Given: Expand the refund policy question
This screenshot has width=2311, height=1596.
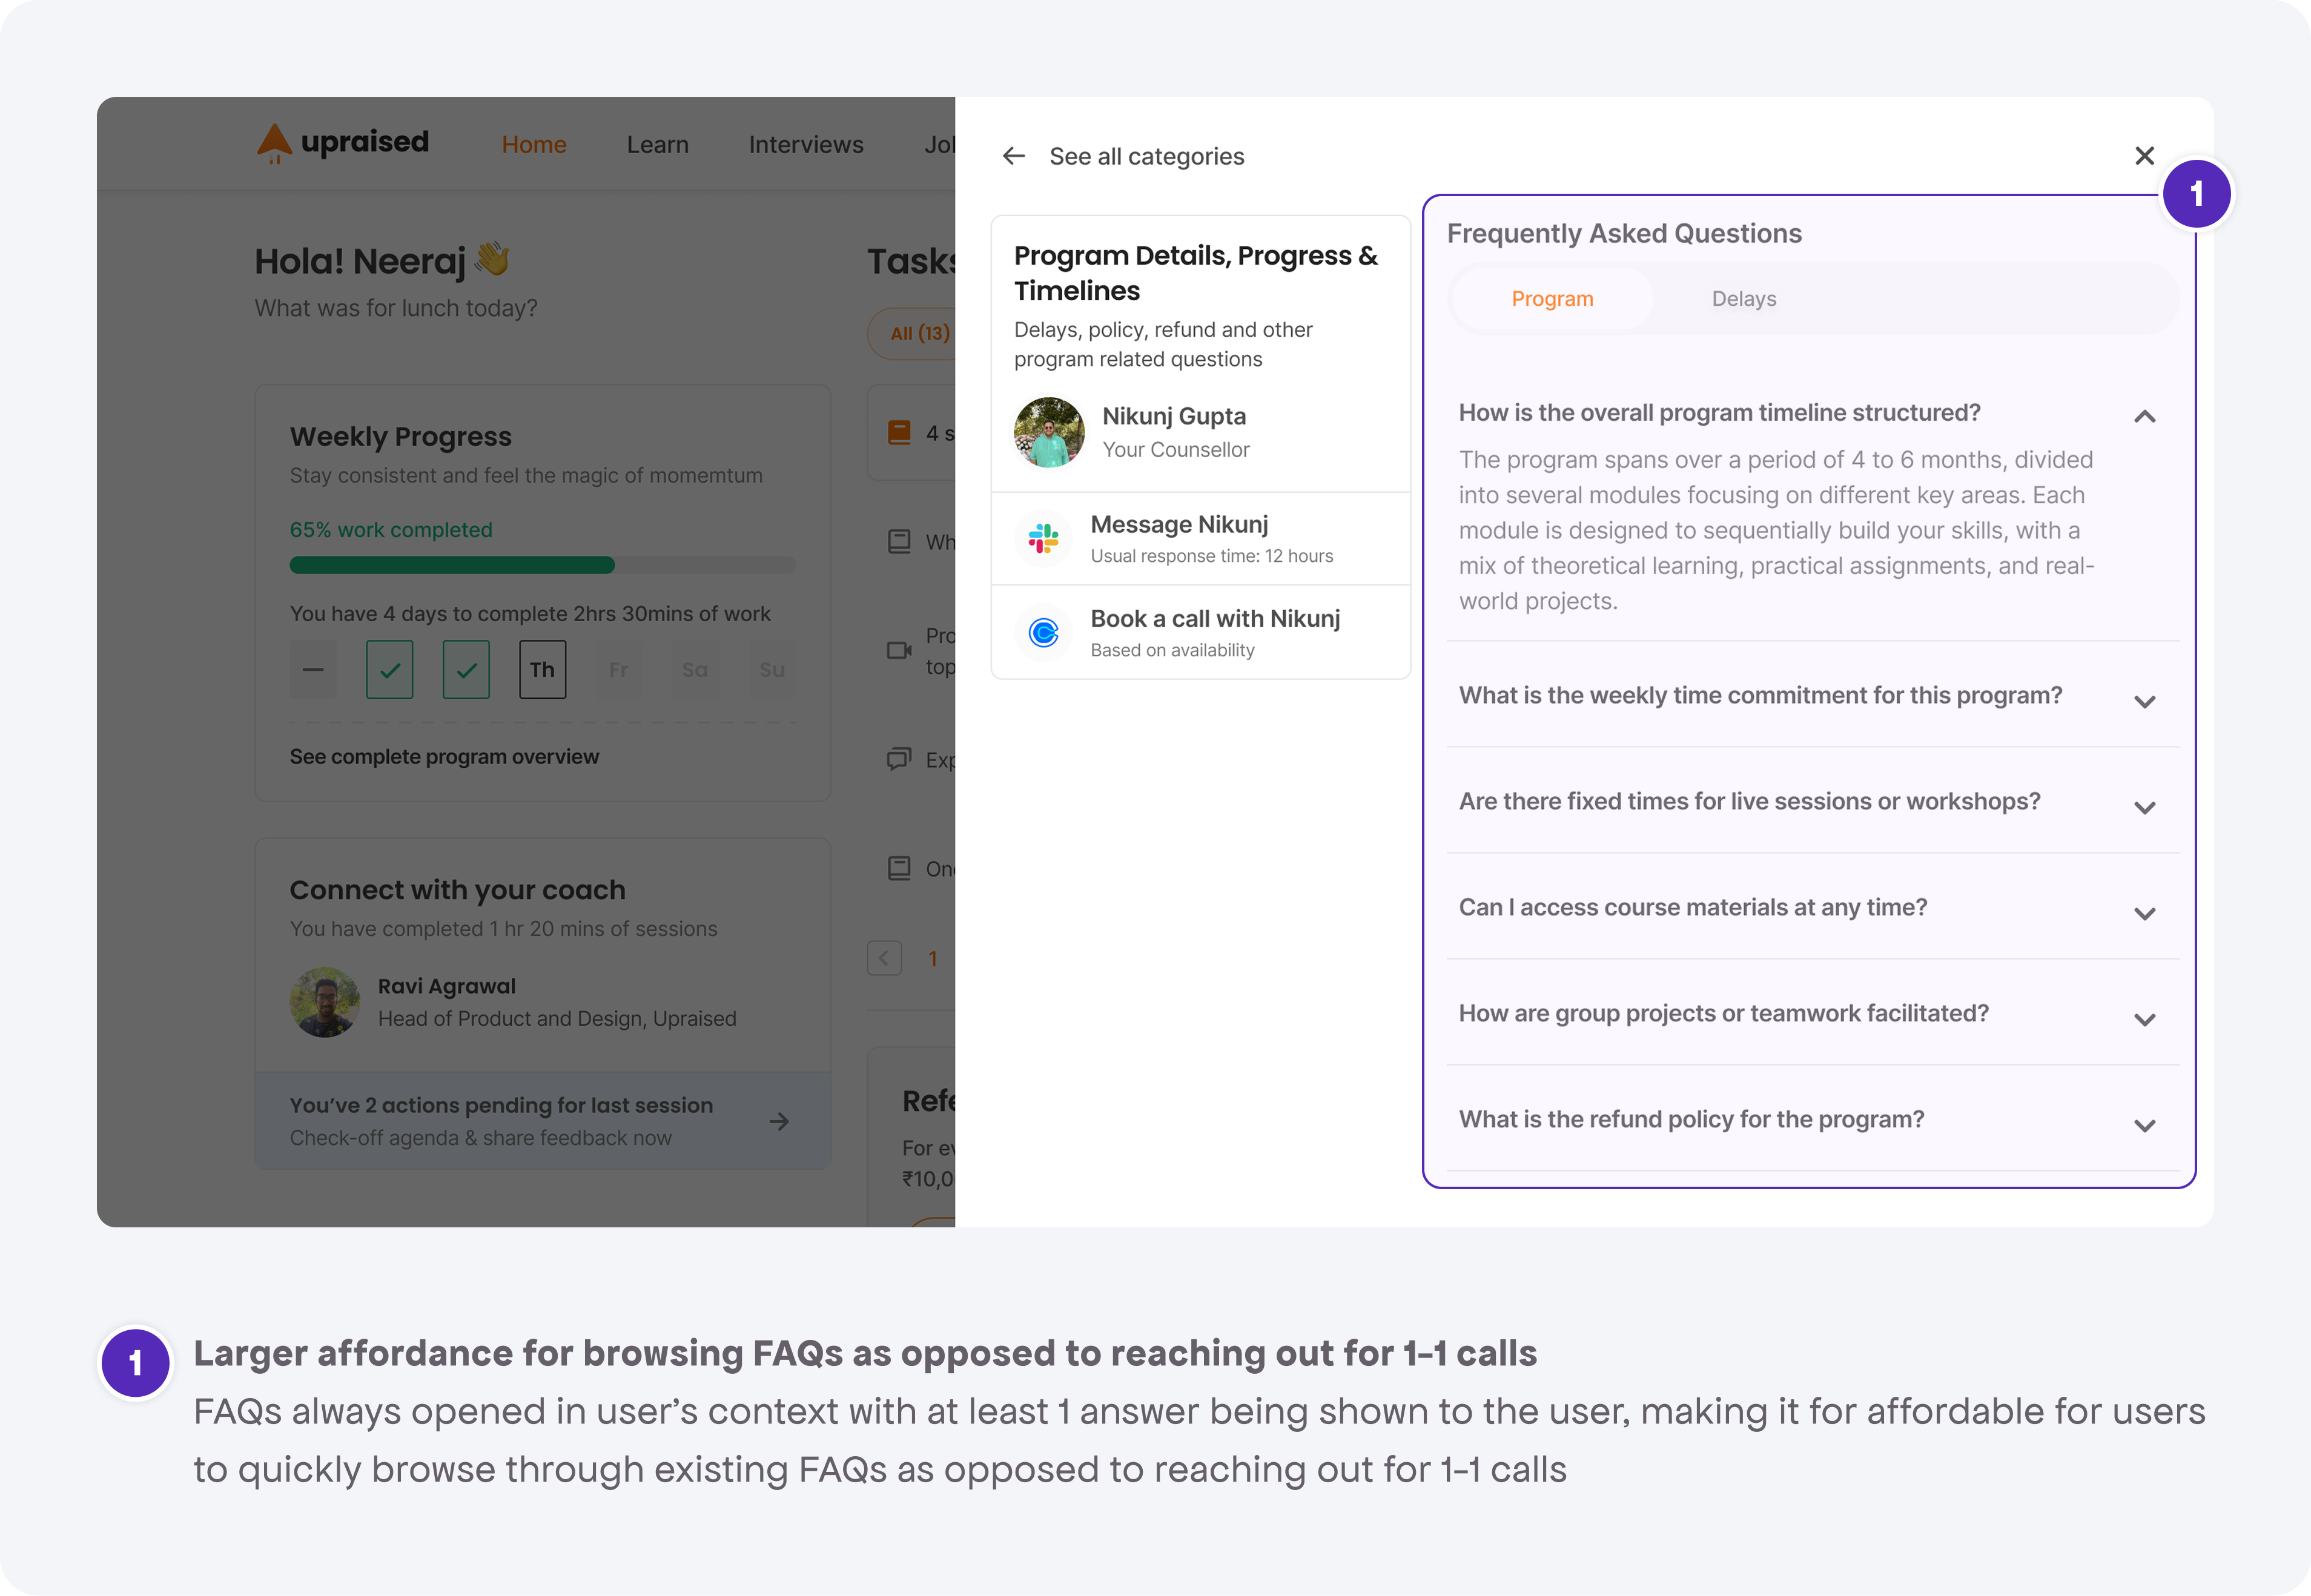Looking at the screenshot, I should (x=2144, y=1126).
